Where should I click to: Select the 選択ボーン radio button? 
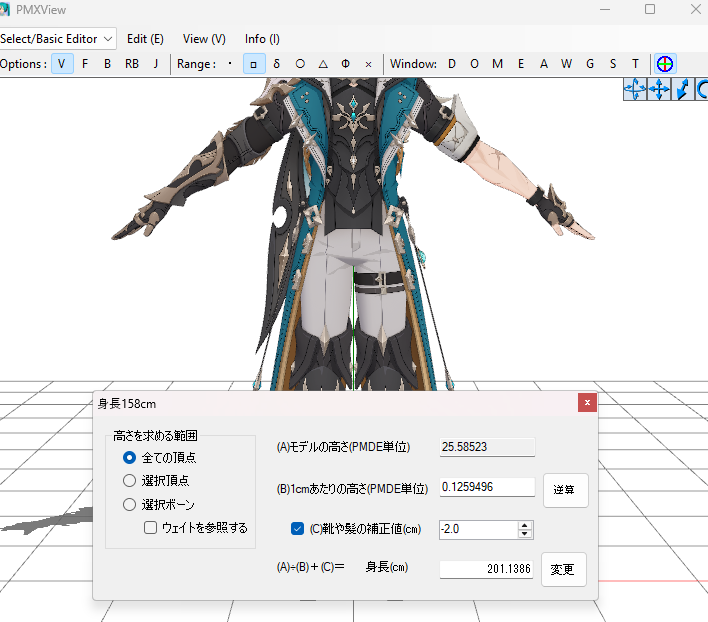click(x=129, y=504)
